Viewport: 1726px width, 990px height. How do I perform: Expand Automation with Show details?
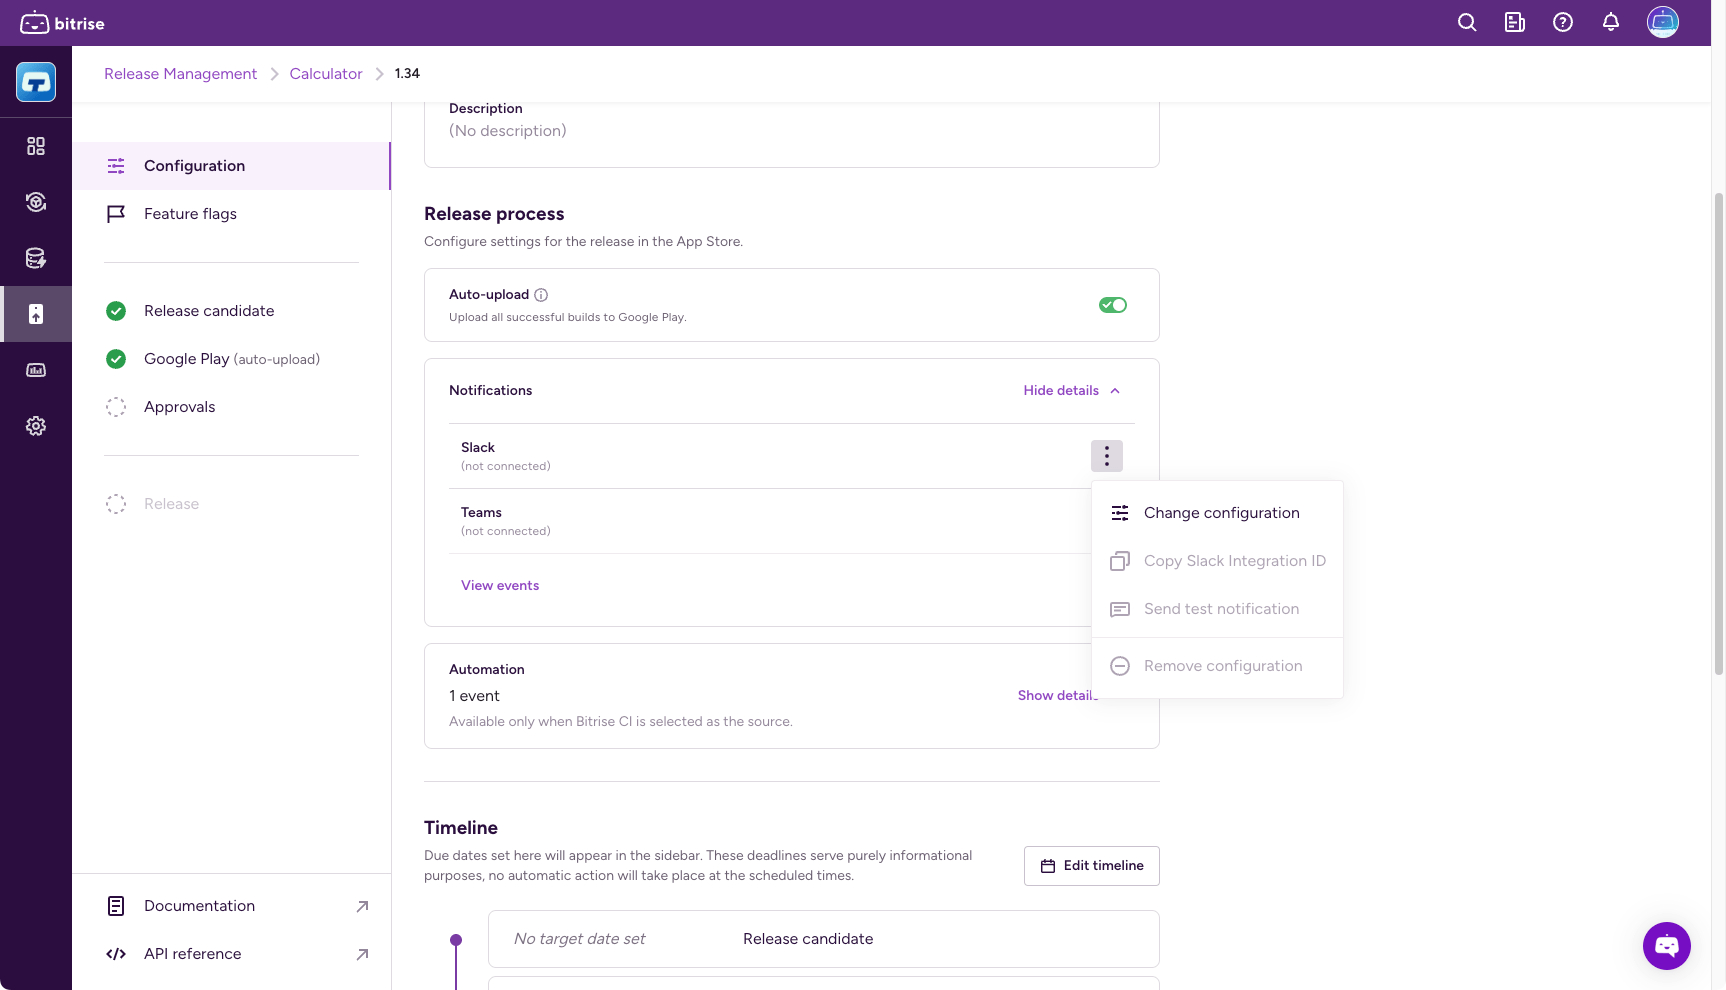click(x=1056, y=695)
